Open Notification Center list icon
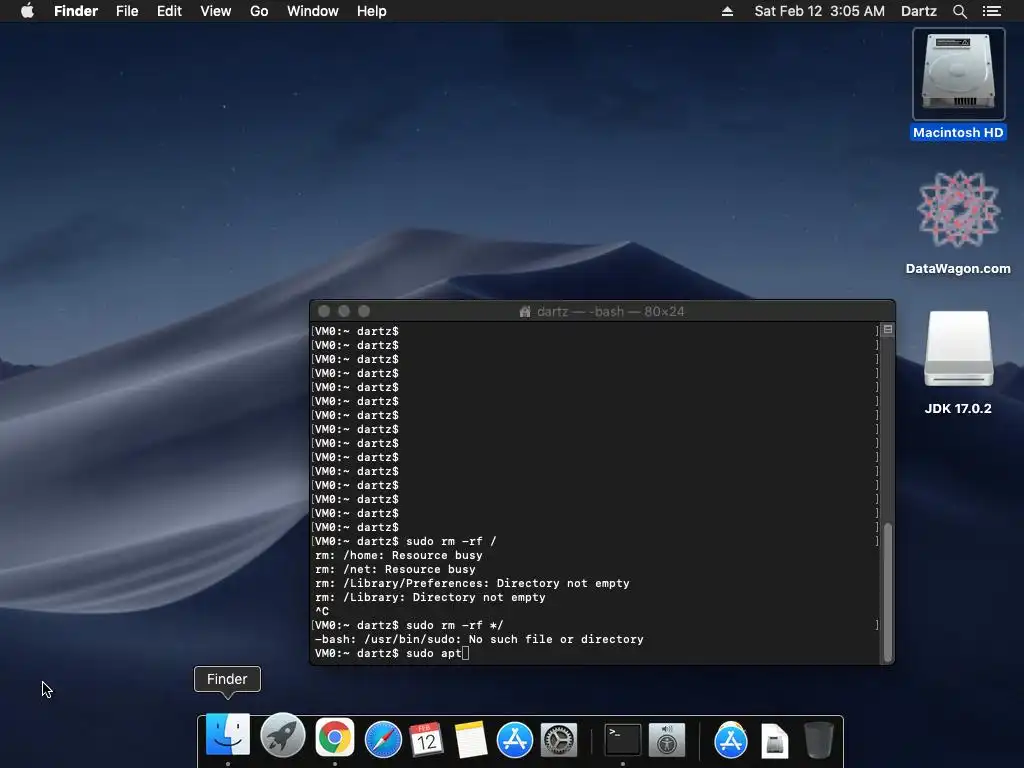Image resolution: width=1024 pixels, height=768 pixels. coord(992,11)
